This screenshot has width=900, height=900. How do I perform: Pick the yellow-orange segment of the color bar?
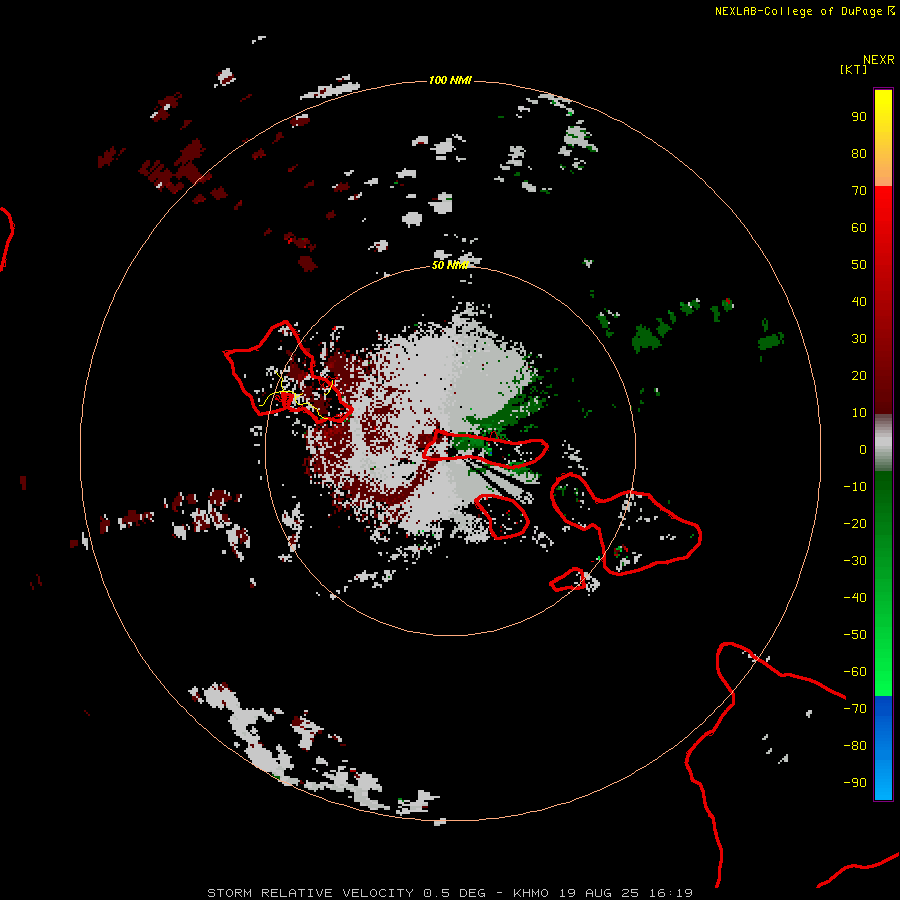coord(883,138)
